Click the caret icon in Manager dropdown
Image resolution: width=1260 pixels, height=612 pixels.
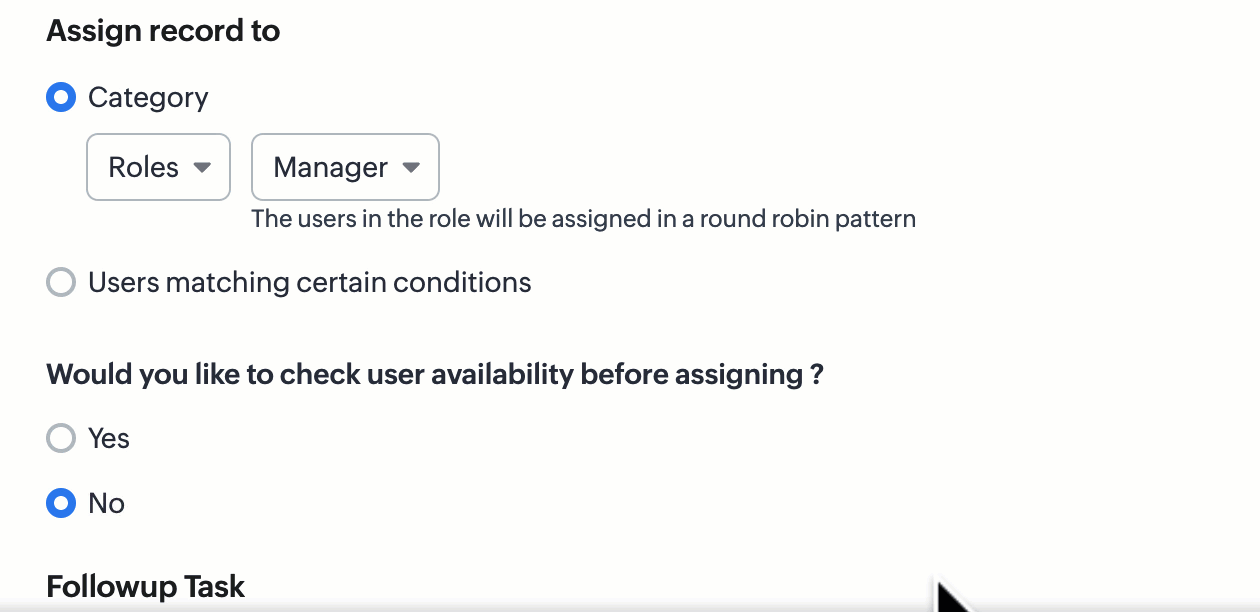point(410,168)
